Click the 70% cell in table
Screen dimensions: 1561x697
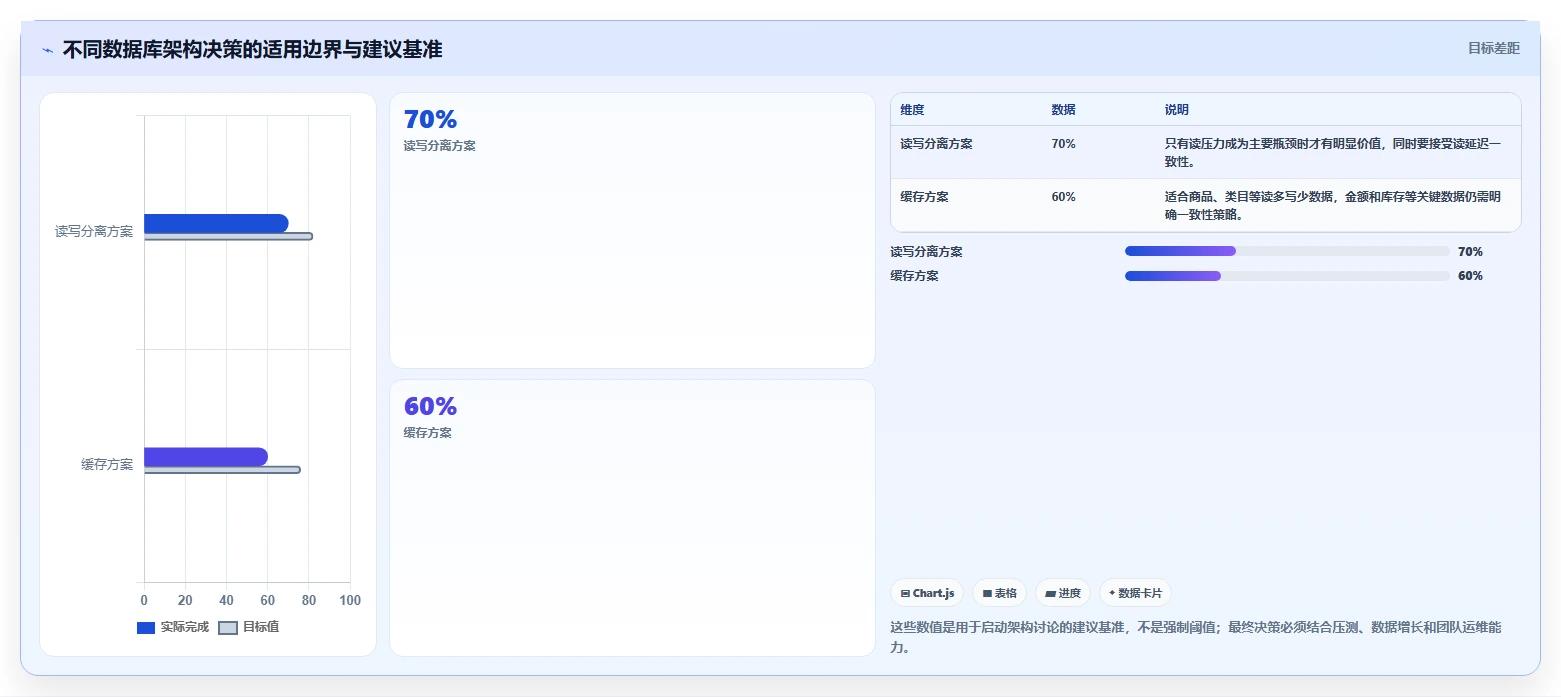(1063, 144)
